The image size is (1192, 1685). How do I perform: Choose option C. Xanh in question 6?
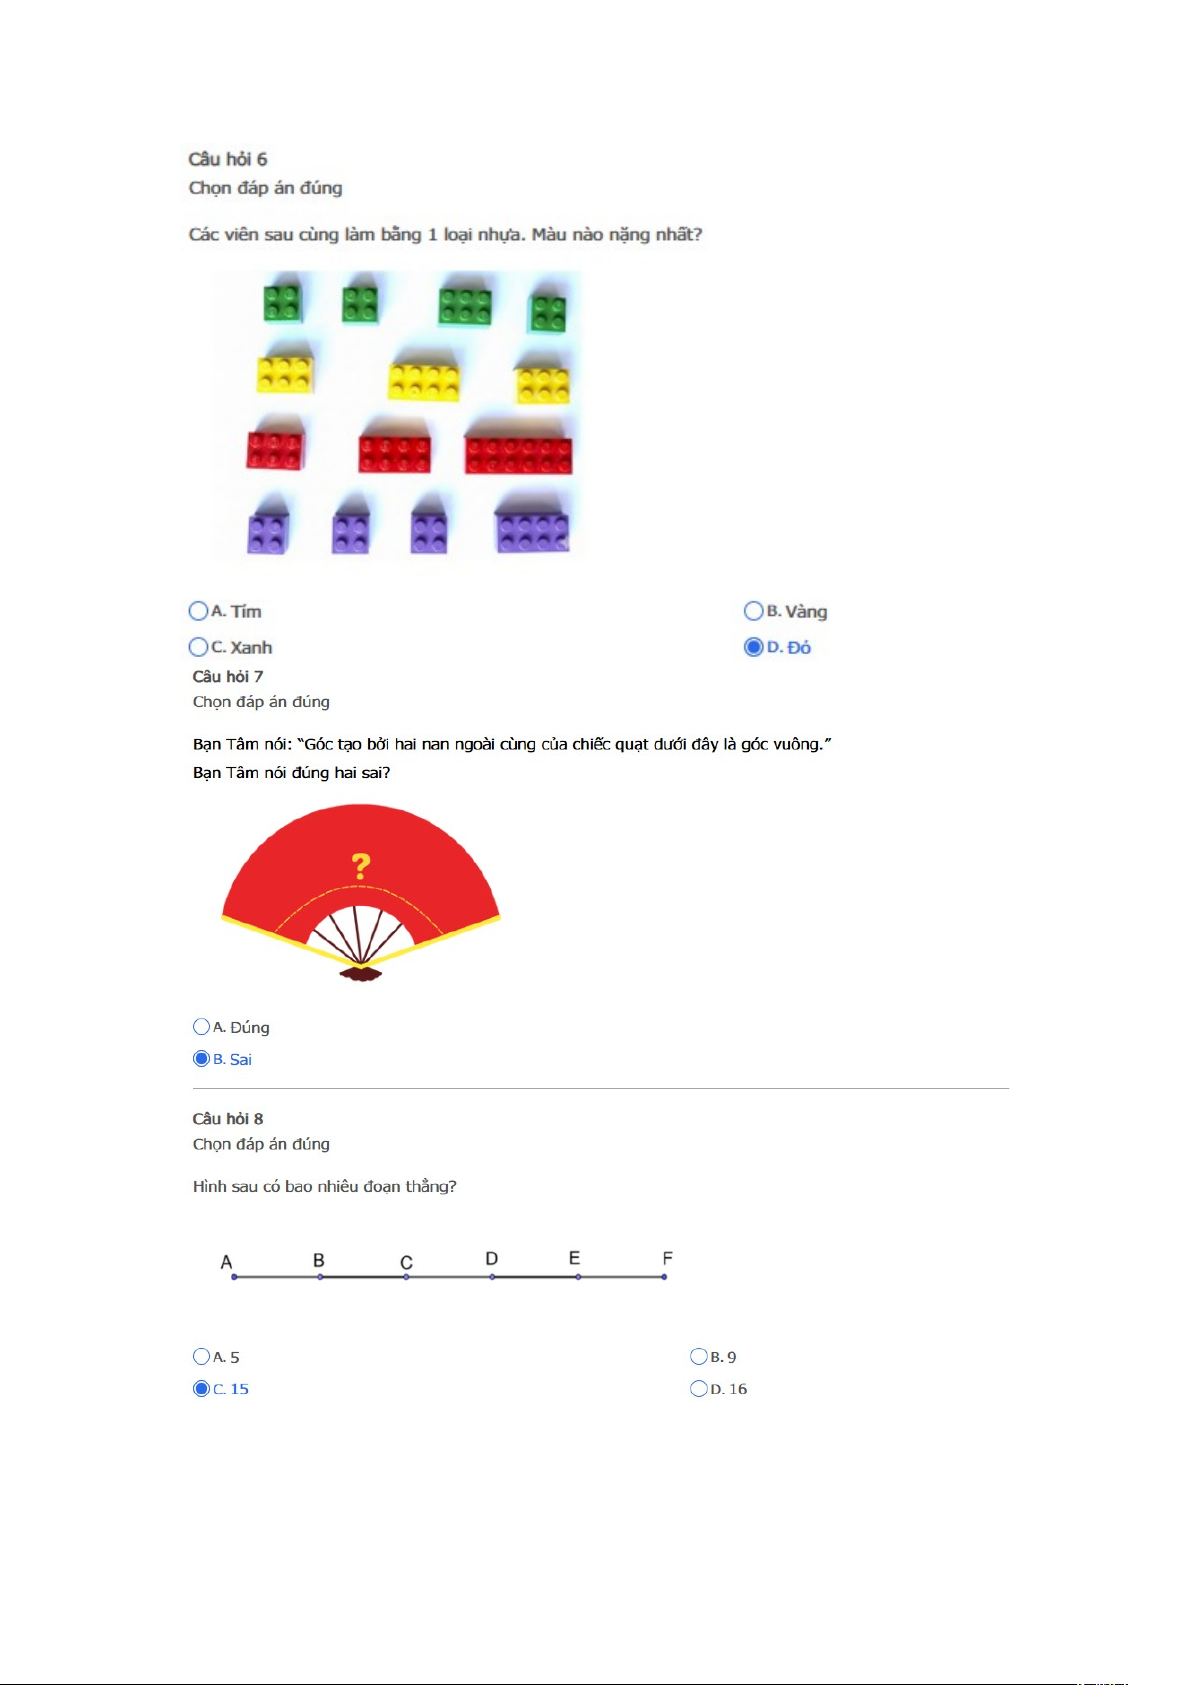(x=198, y=647)
